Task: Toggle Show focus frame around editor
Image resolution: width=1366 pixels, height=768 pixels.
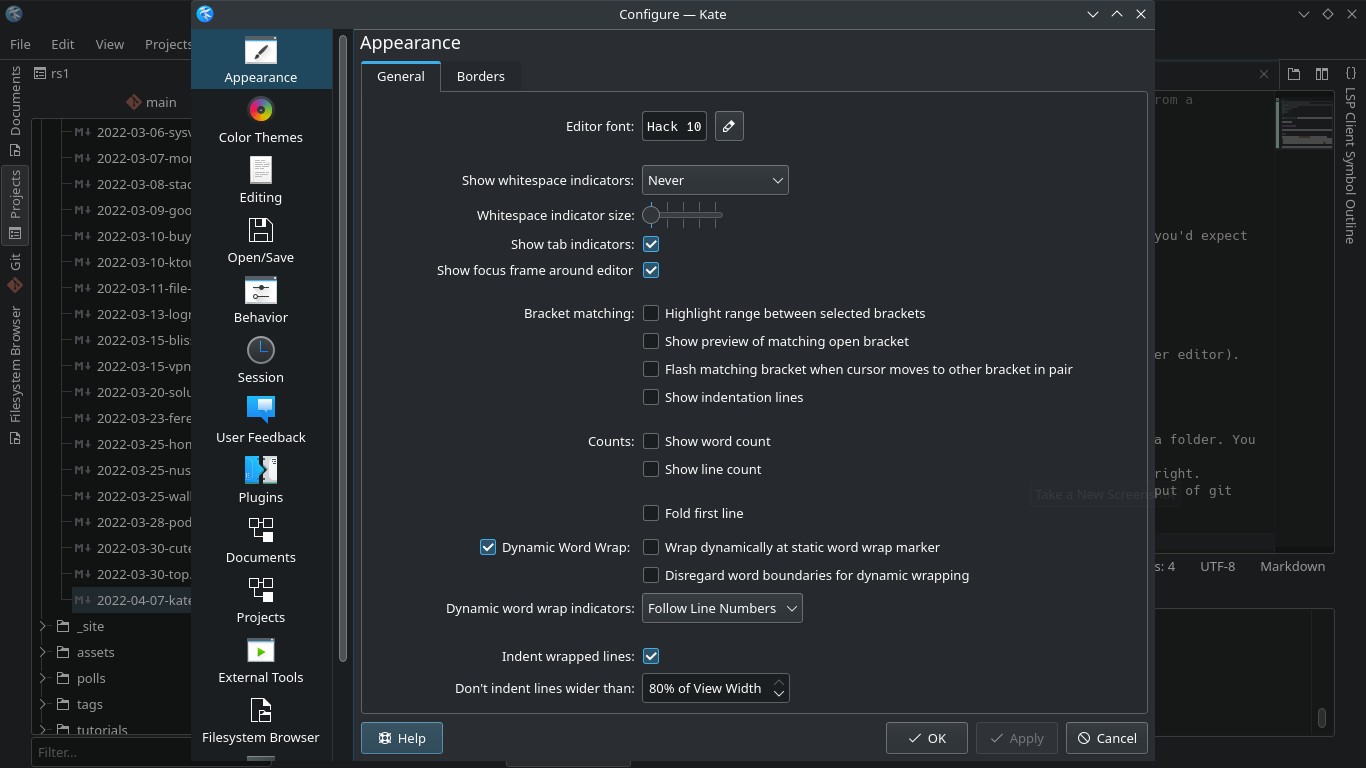Action: tap(651, 270)
